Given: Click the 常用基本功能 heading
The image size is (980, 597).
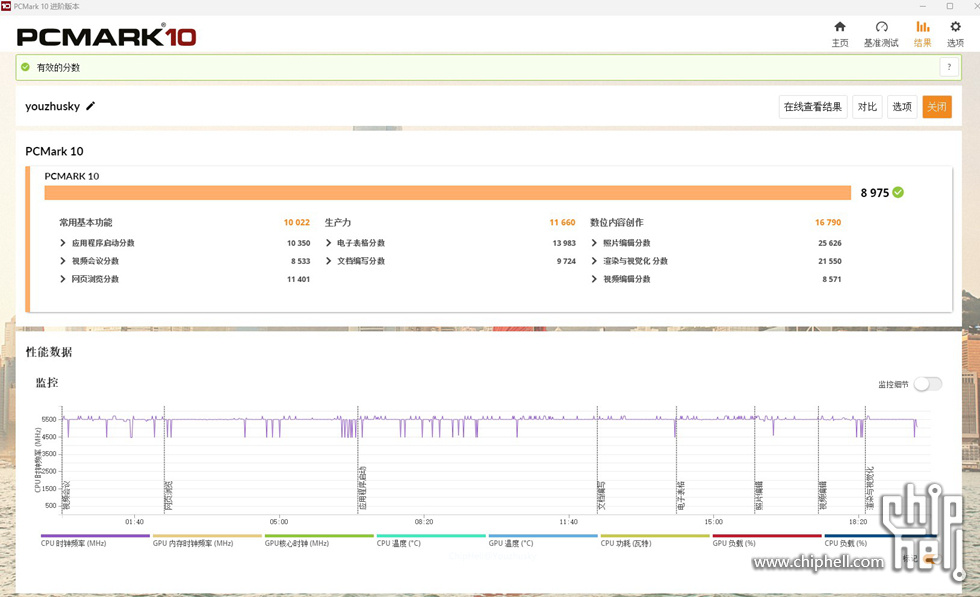Looking at the screenshot, I should [86, 223].
